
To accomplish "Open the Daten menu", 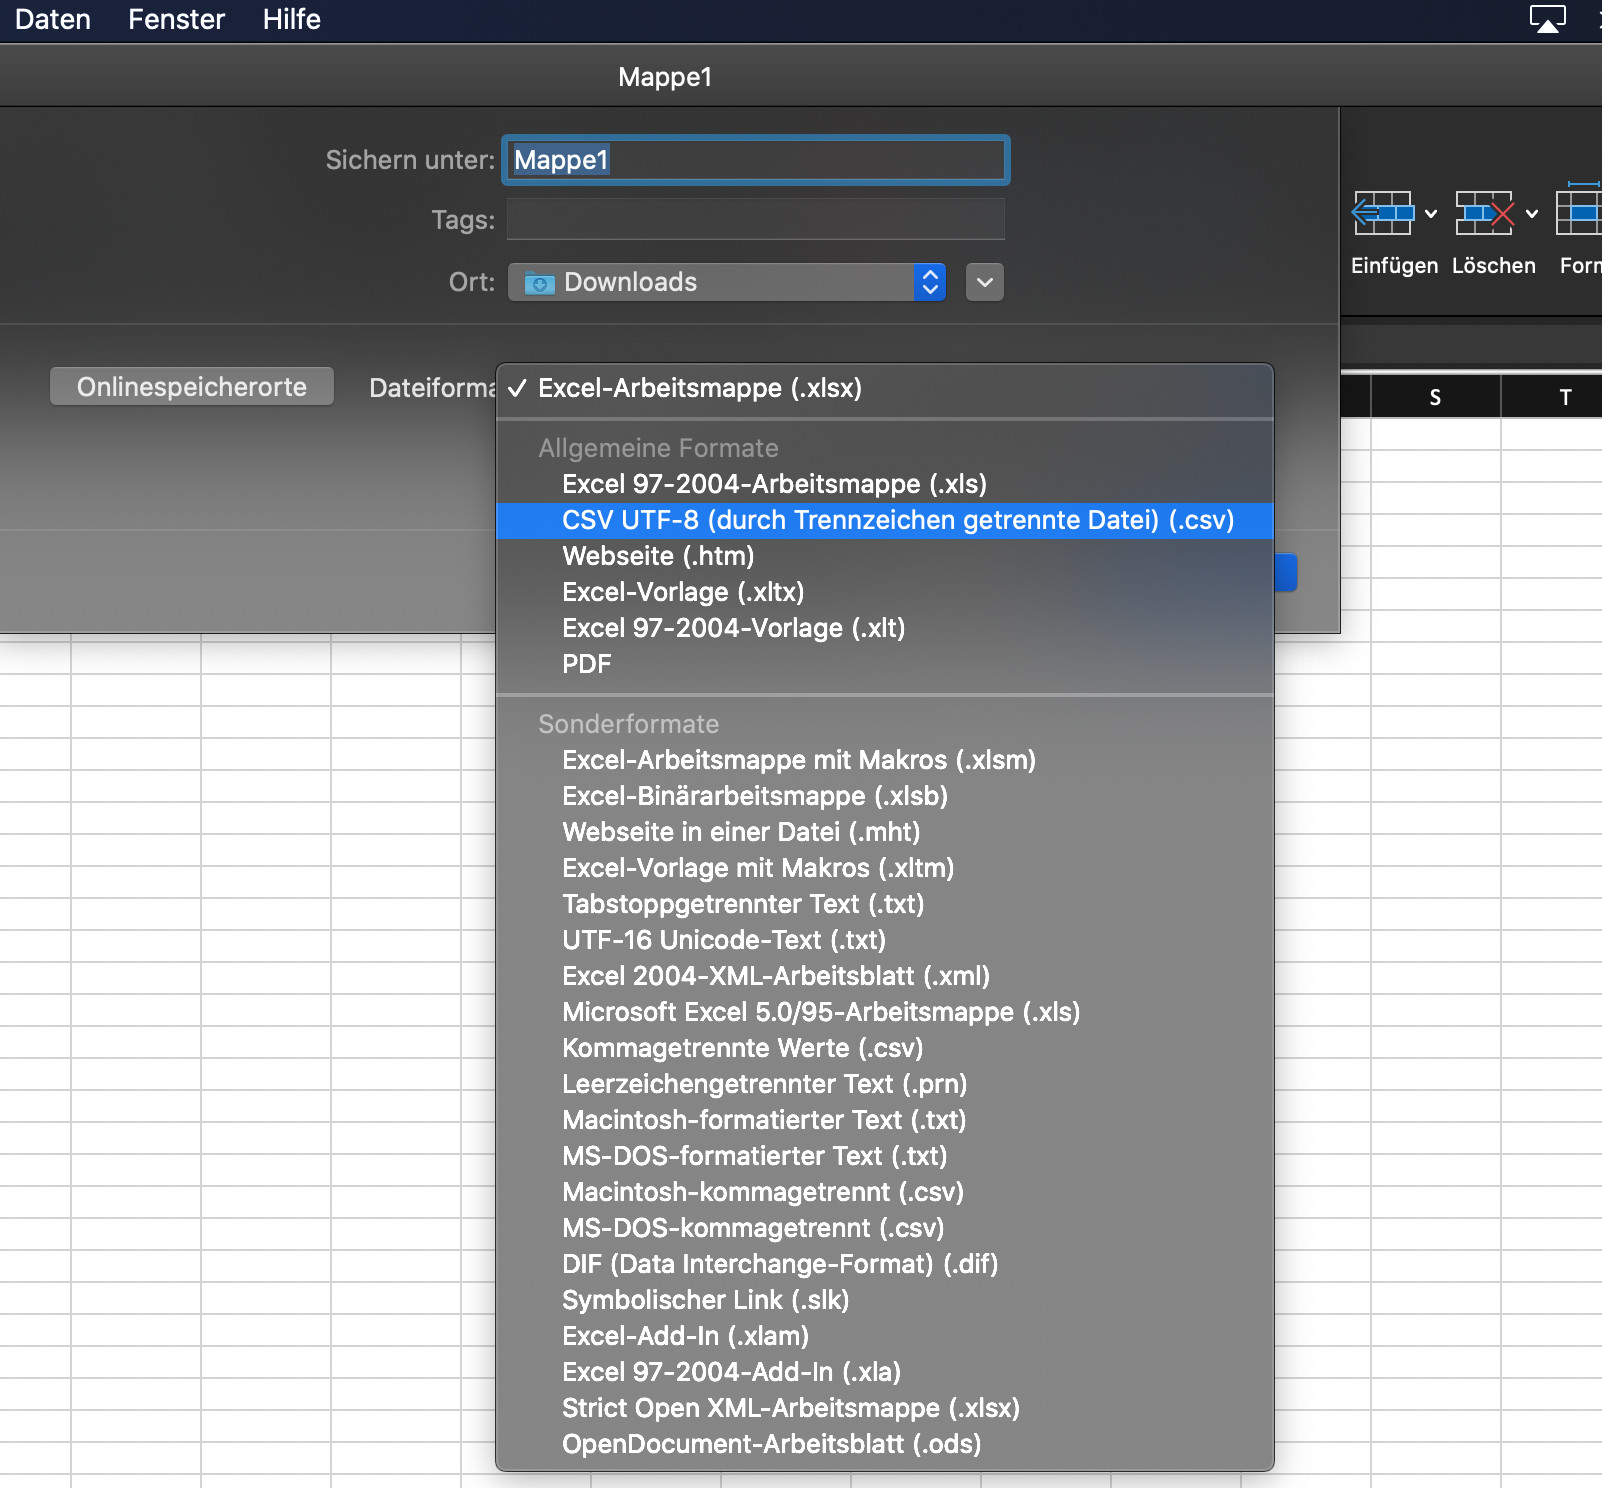I will click(x=52, y=19).
